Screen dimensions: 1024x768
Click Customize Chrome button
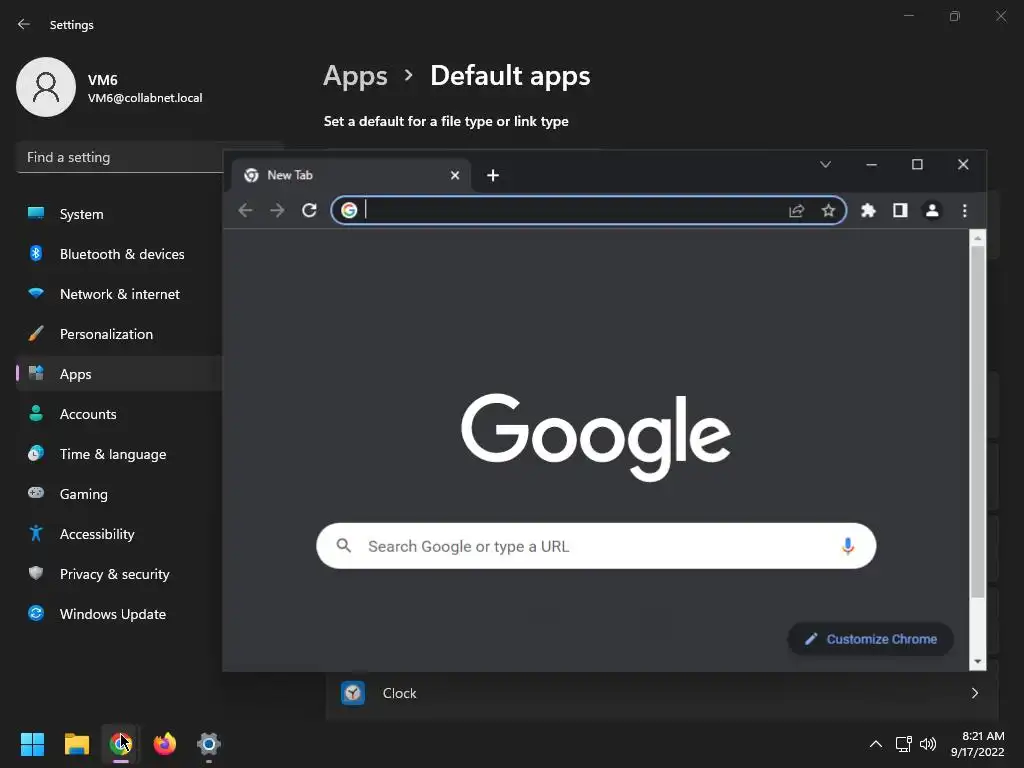tap(871, 639)
